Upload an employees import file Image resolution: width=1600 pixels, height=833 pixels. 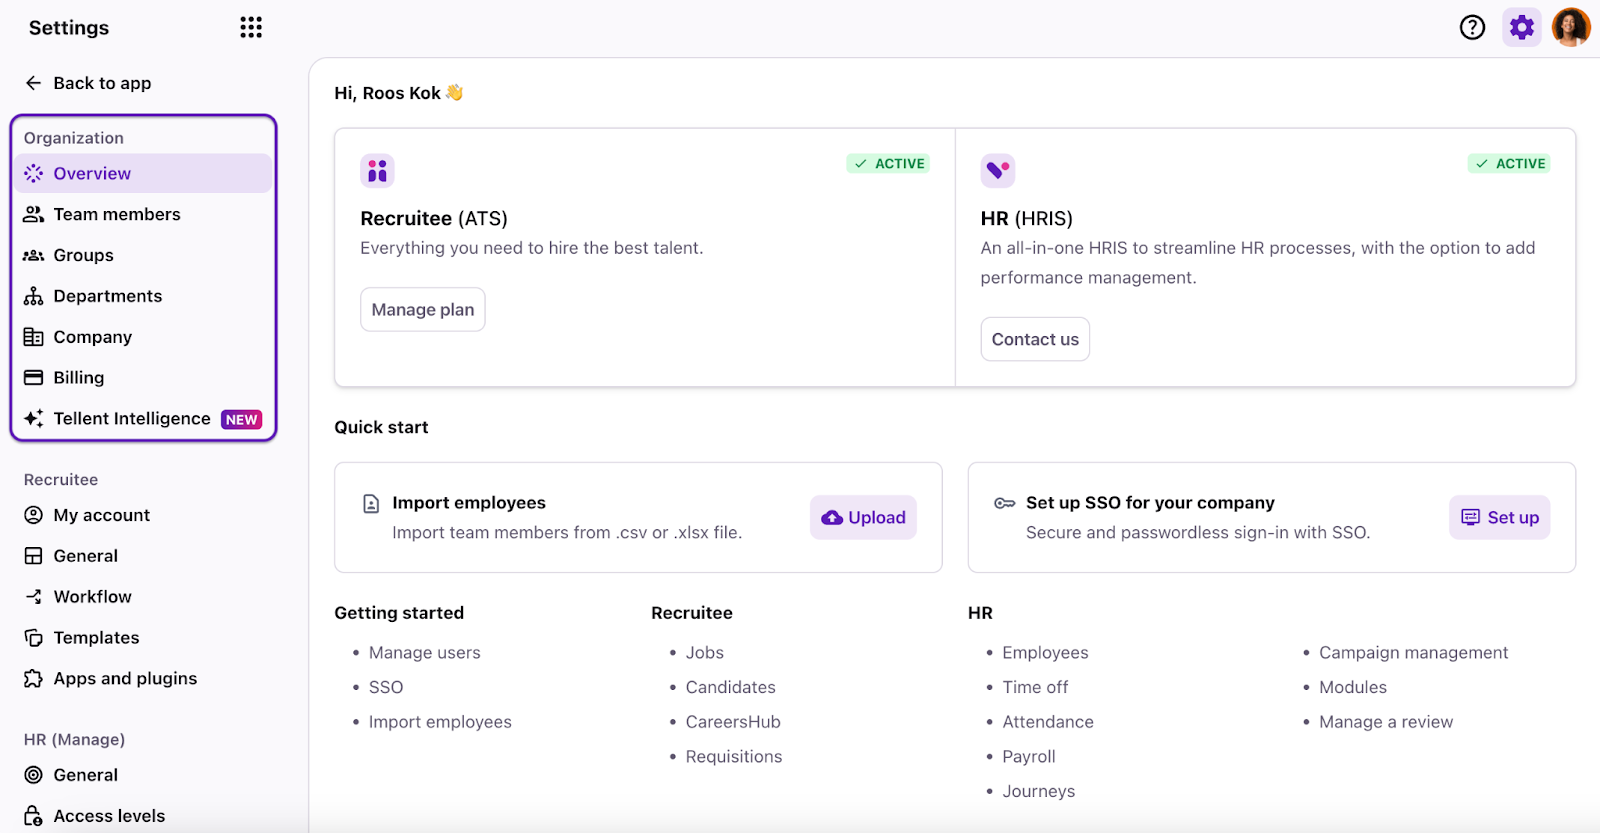coord(863,518)
